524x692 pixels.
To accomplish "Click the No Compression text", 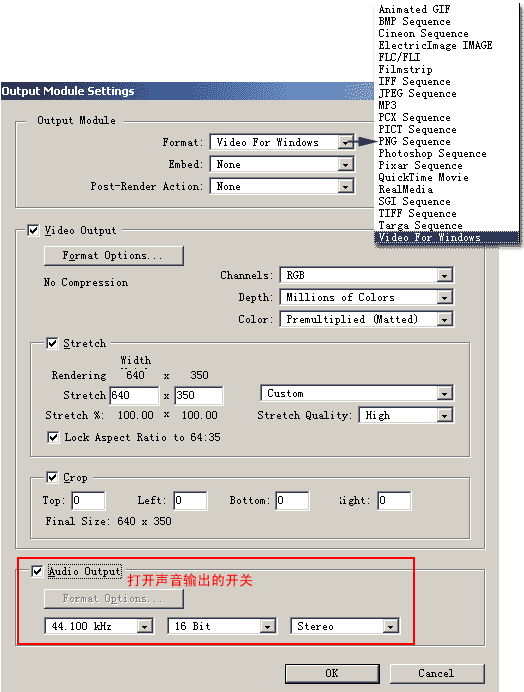I will click(x=86, y=282).
